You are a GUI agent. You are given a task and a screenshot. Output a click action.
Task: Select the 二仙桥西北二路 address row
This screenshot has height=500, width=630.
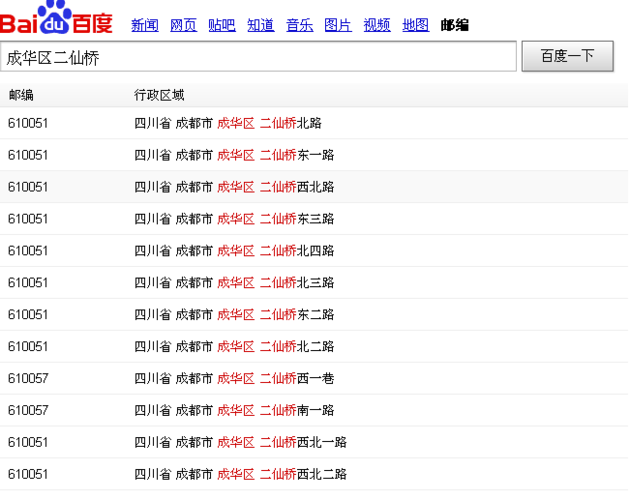coord(240,474)
